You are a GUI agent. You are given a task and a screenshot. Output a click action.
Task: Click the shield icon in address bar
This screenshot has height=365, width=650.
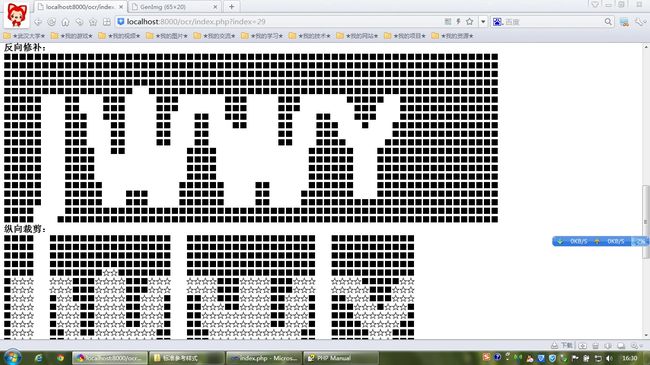click(121, 22)
